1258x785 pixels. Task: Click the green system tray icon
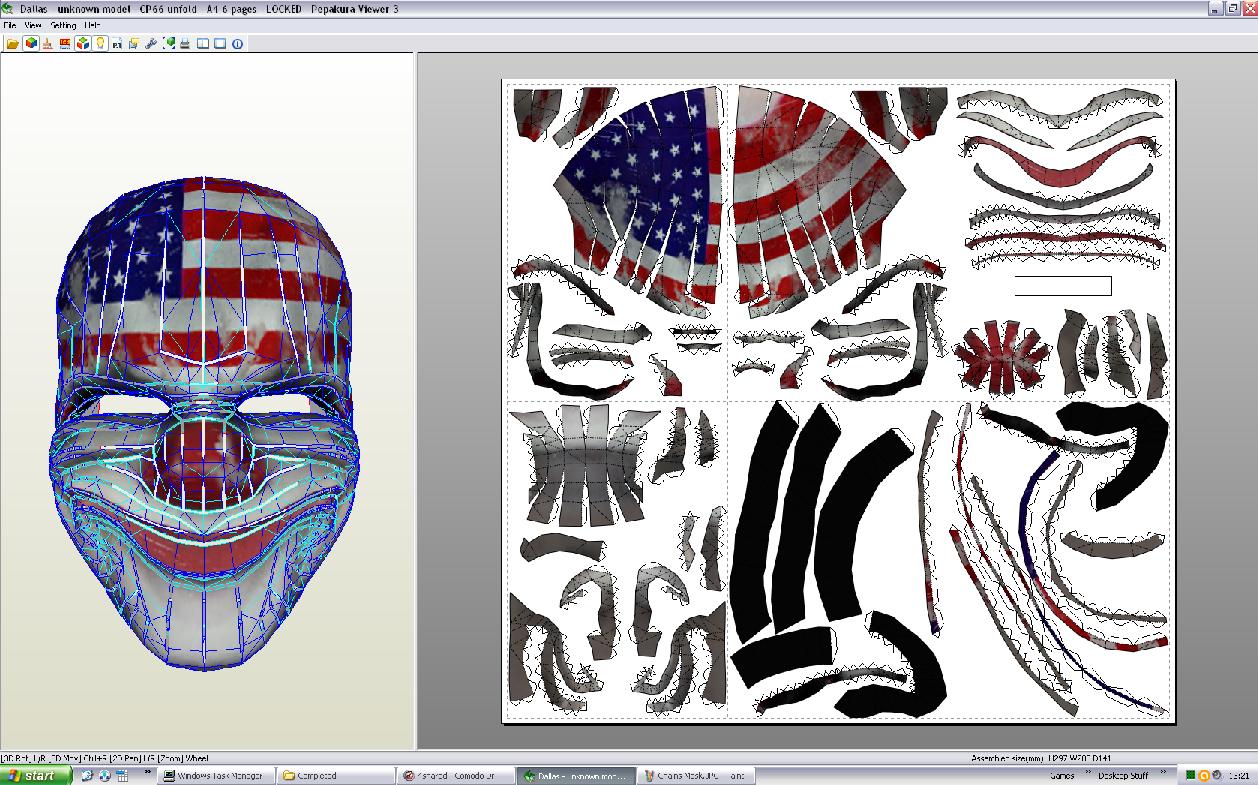(x=1190, y=775)
